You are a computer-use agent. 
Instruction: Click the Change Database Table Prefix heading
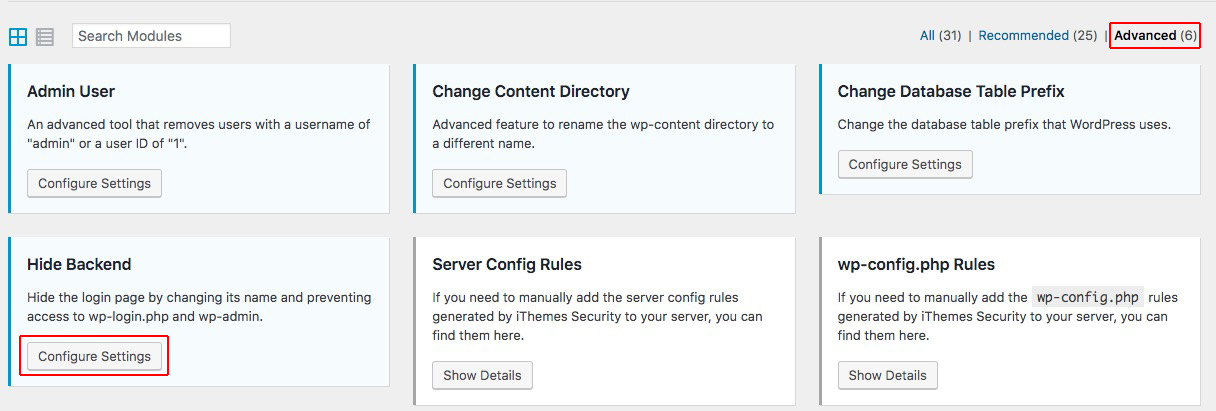(x=951, y=91)
